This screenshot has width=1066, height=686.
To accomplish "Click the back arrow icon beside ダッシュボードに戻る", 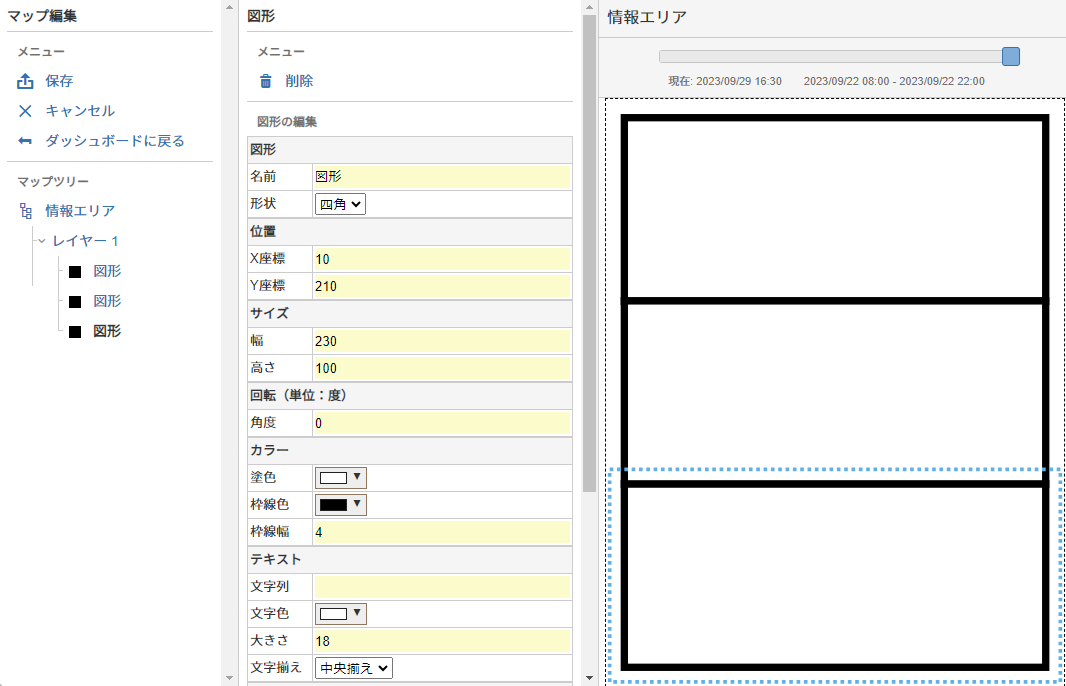I will pyautogui.click(x=25, y=141).
